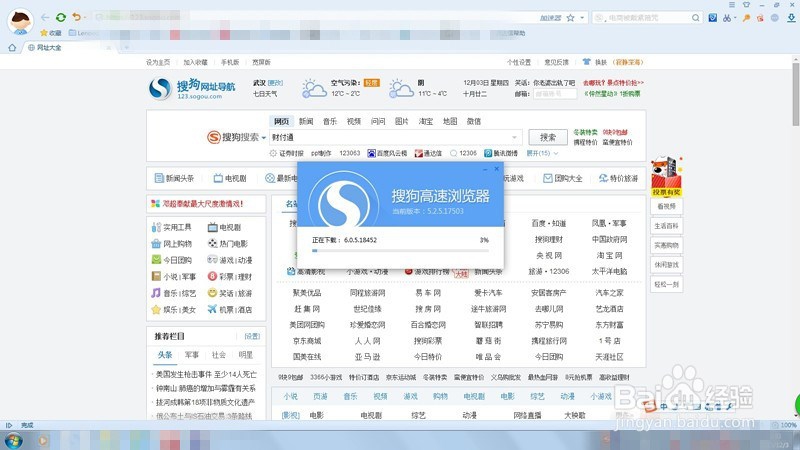Viewport: 800px width, 450px height.
Task: Open 机票|酒店 in the left sidebar
Action: tap(230, 309)
